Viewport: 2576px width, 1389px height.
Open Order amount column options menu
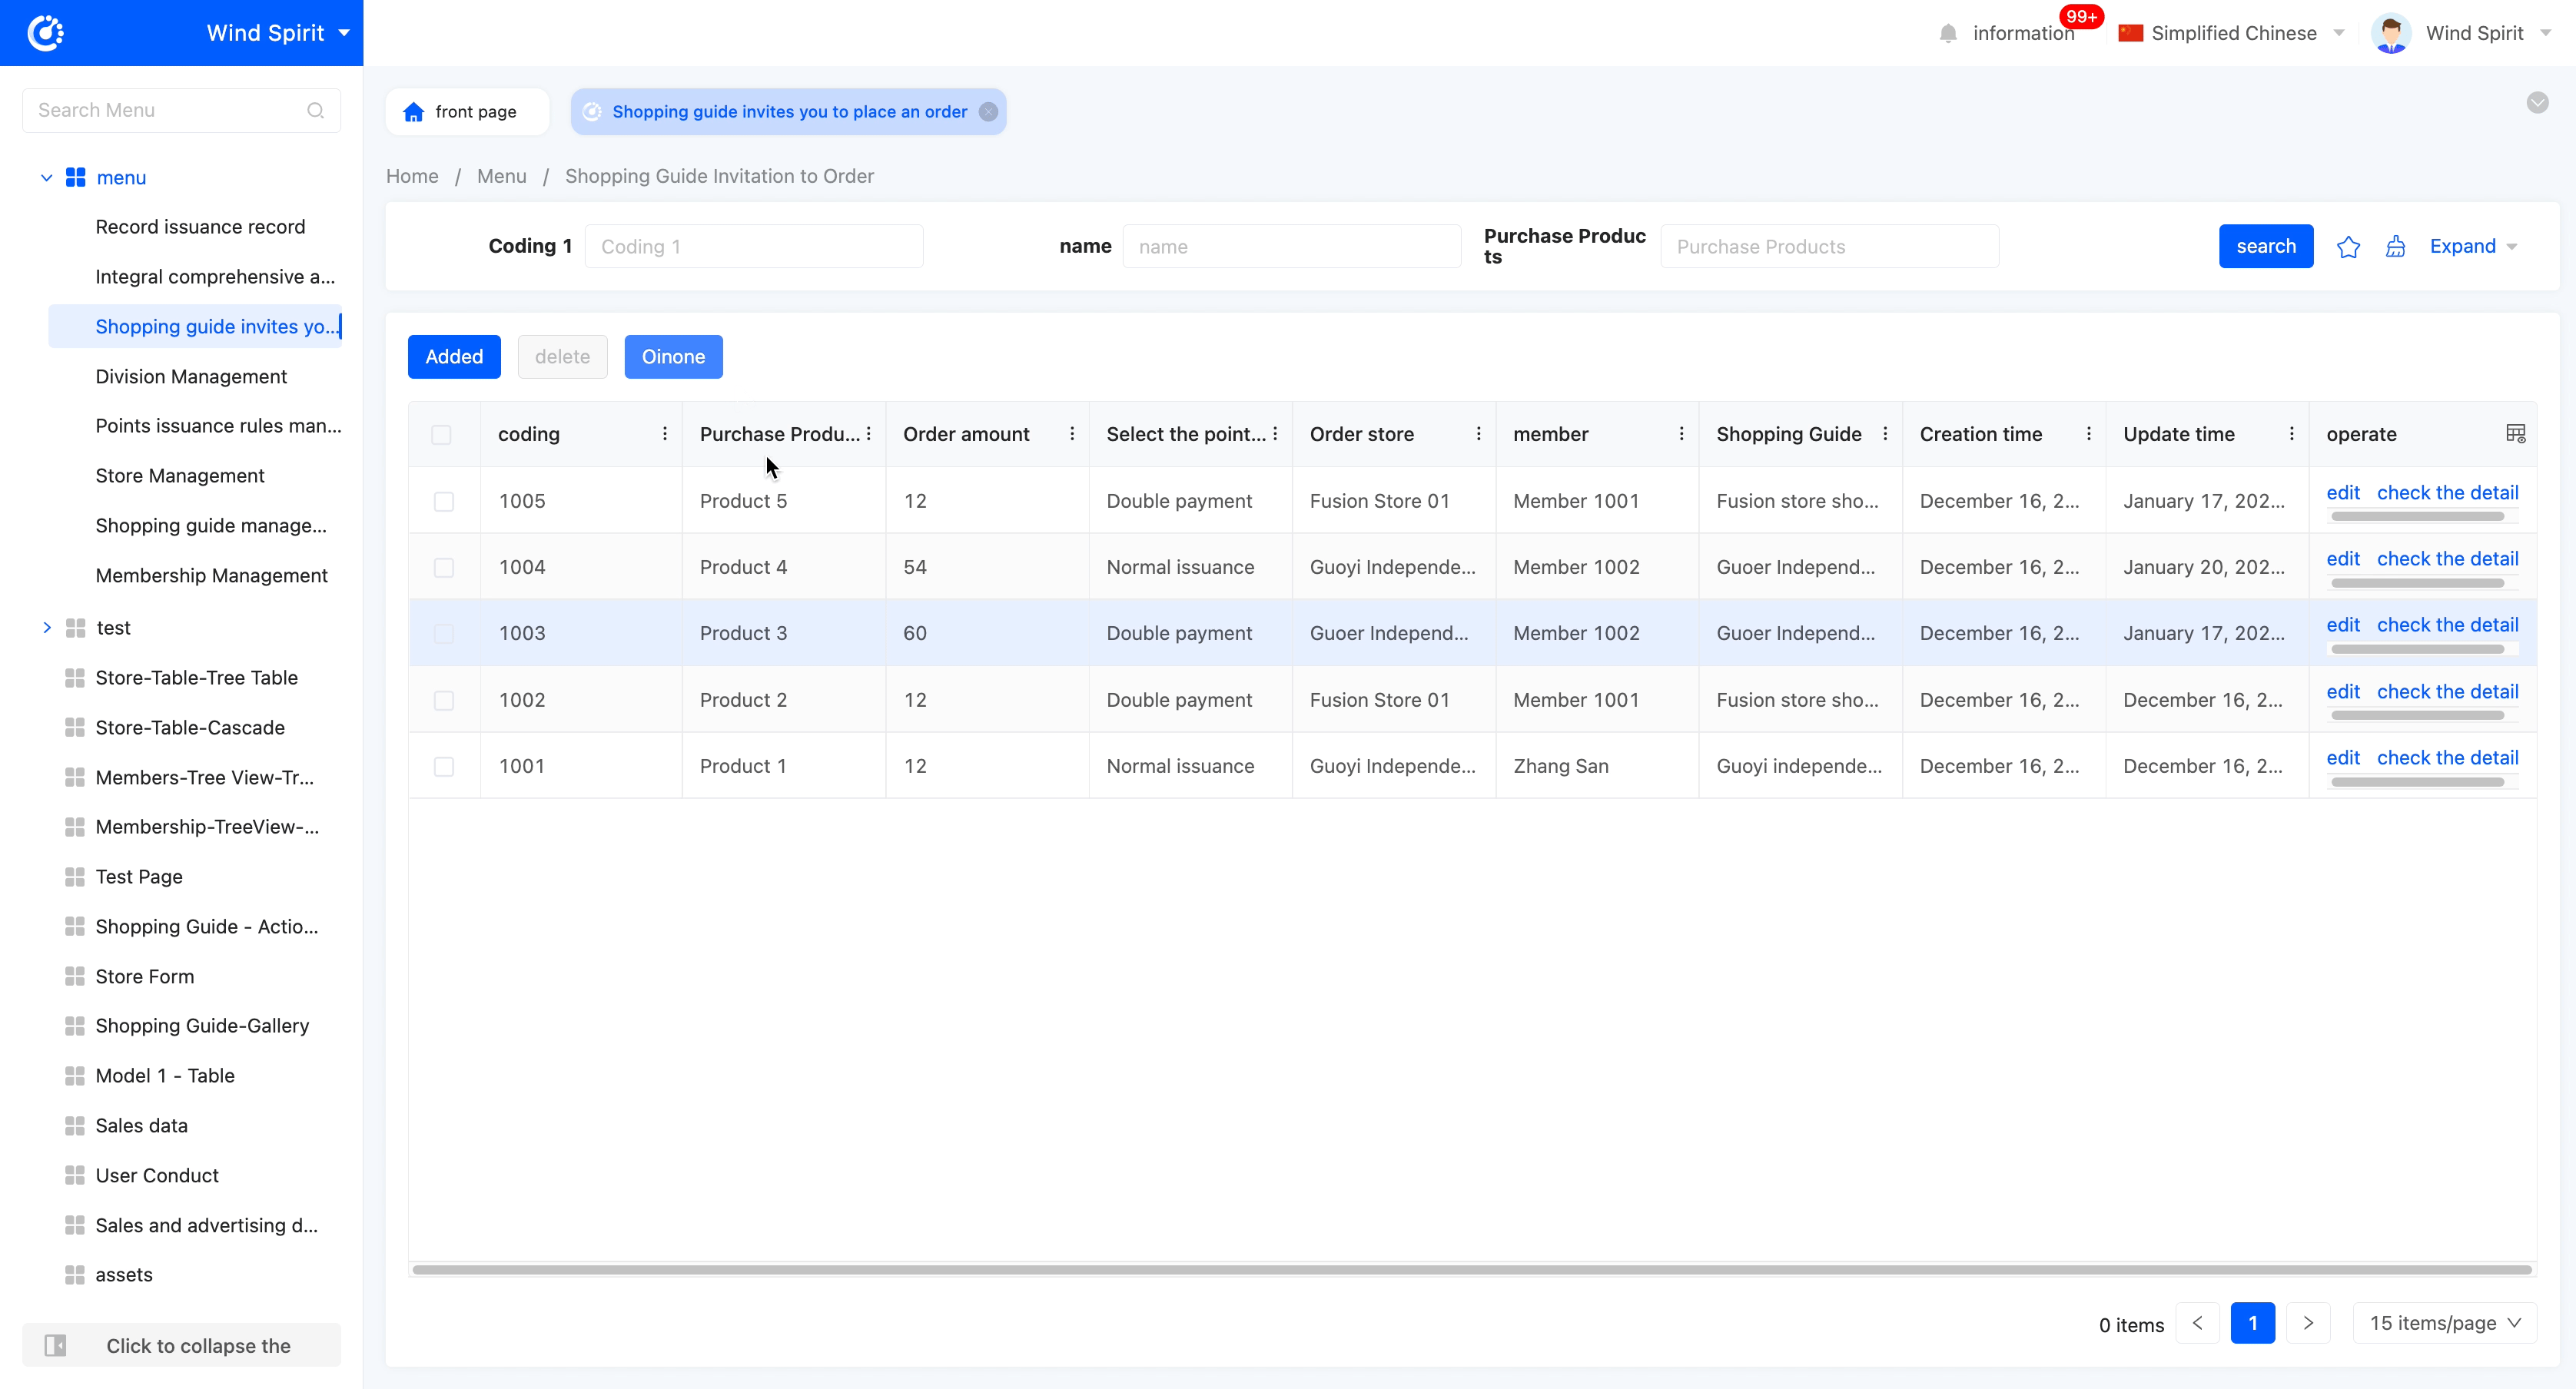pos(1072,433)
